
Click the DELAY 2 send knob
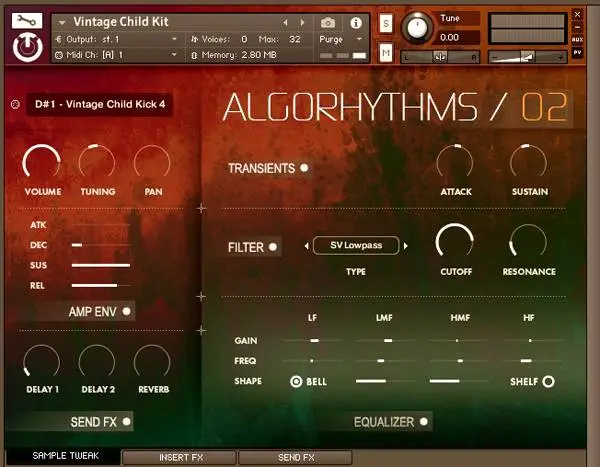click(x=97, y=363)
